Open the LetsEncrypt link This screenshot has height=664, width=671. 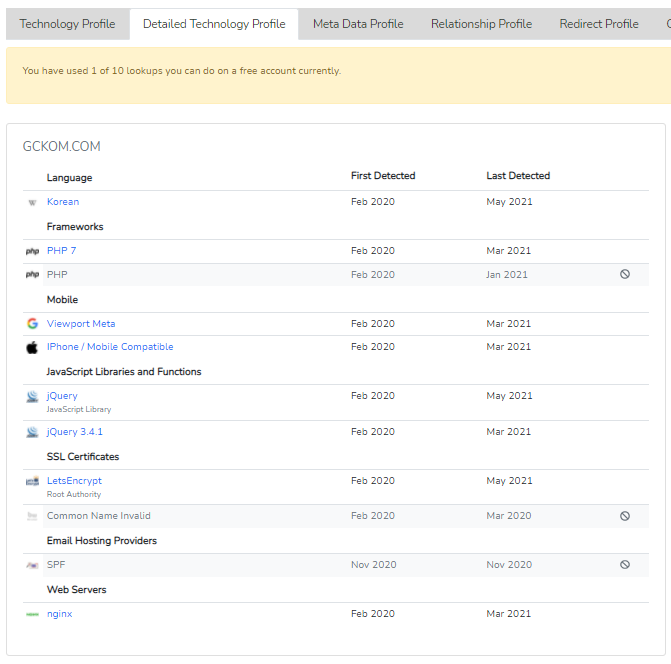coord(74,480)
